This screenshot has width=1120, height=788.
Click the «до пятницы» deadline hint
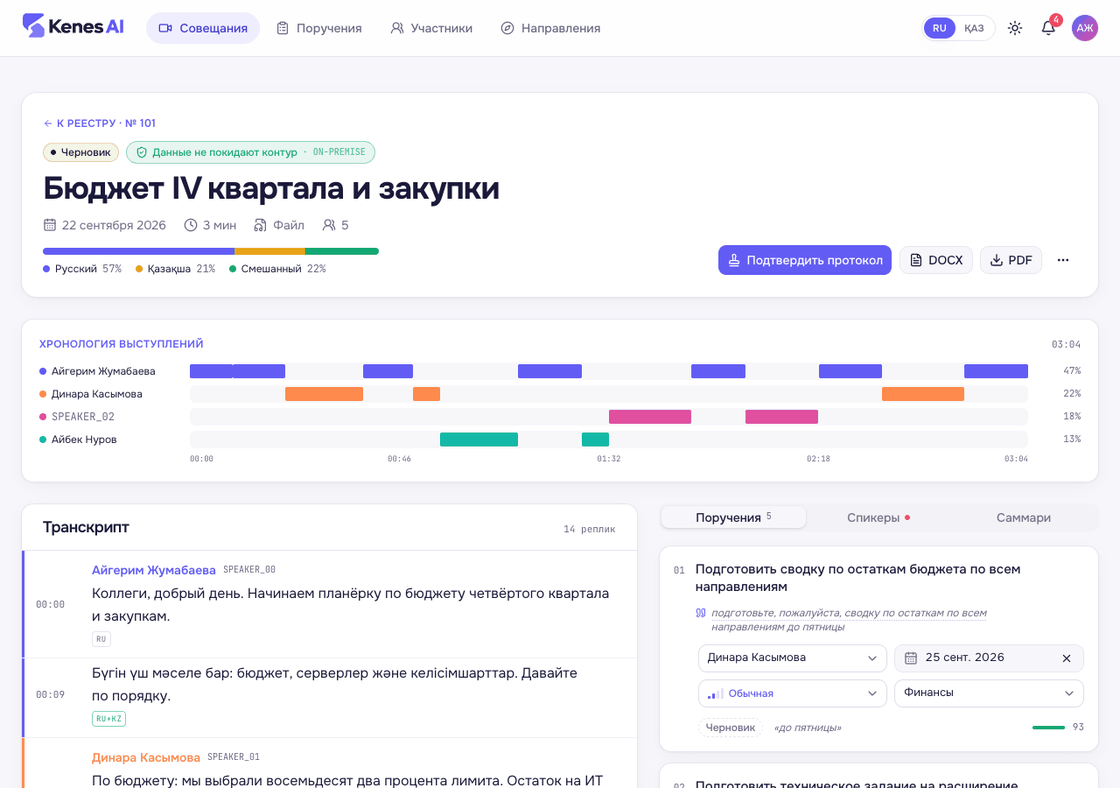click(x=808, y=727)
